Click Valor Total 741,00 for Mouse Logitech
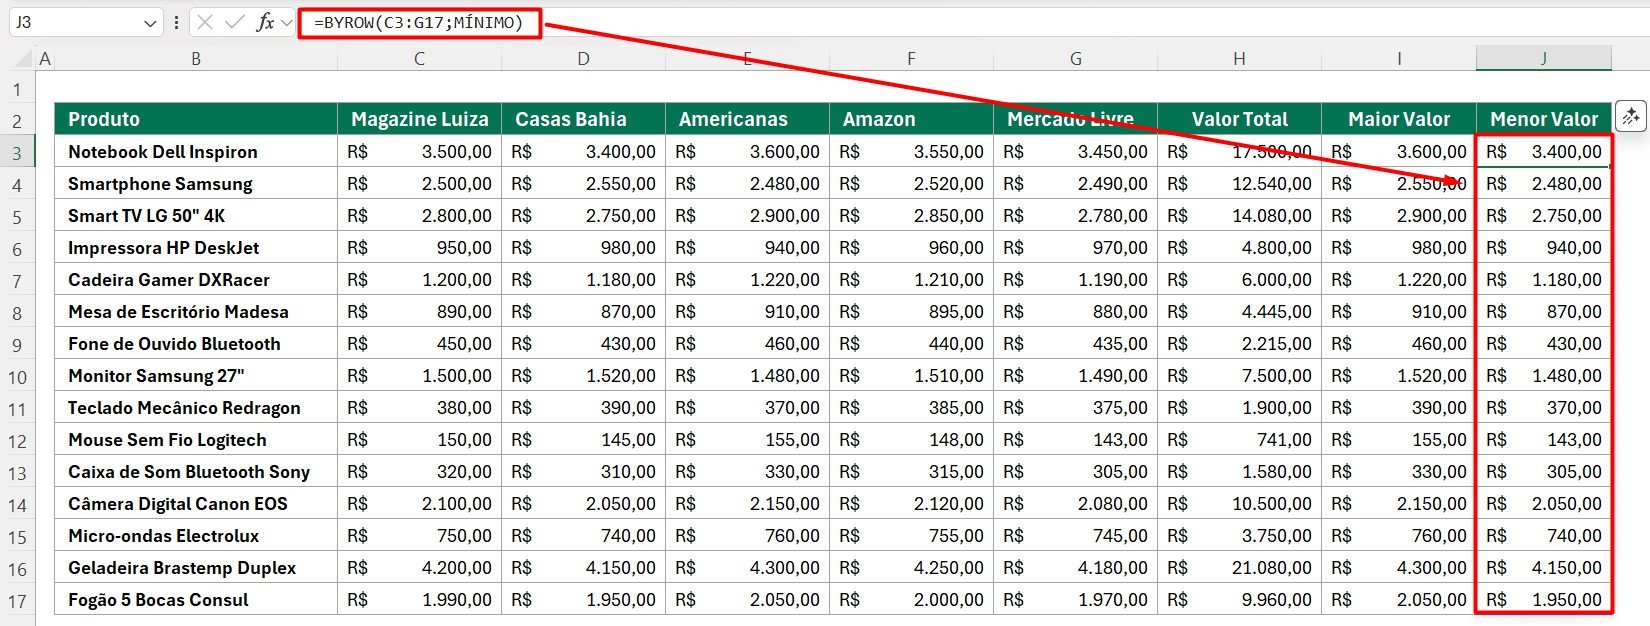The width and height of the screenshot is (1650, 626). click(1239, 439)
